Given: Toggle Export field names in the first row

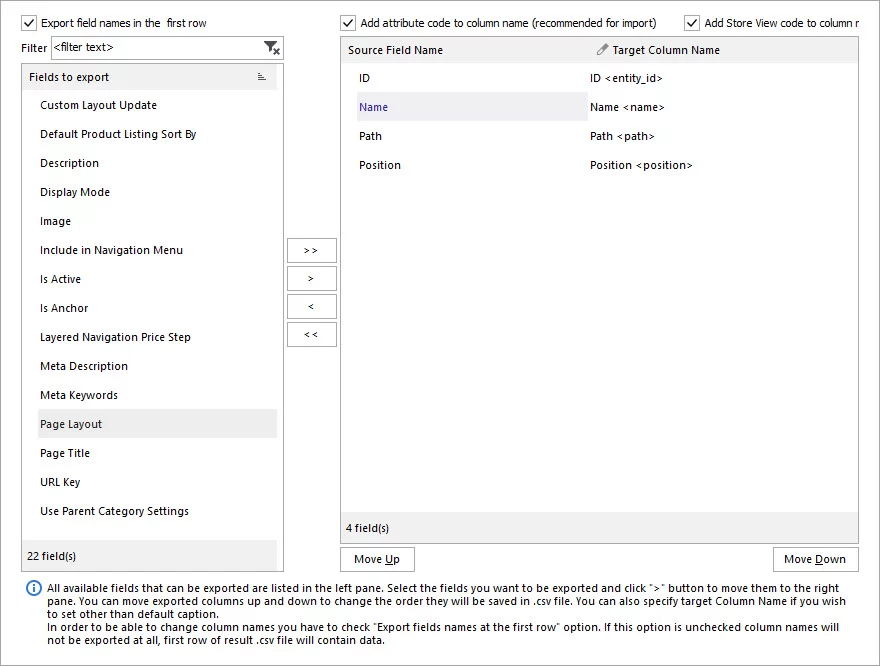Looking at the screenshot, I should [29, 23].
